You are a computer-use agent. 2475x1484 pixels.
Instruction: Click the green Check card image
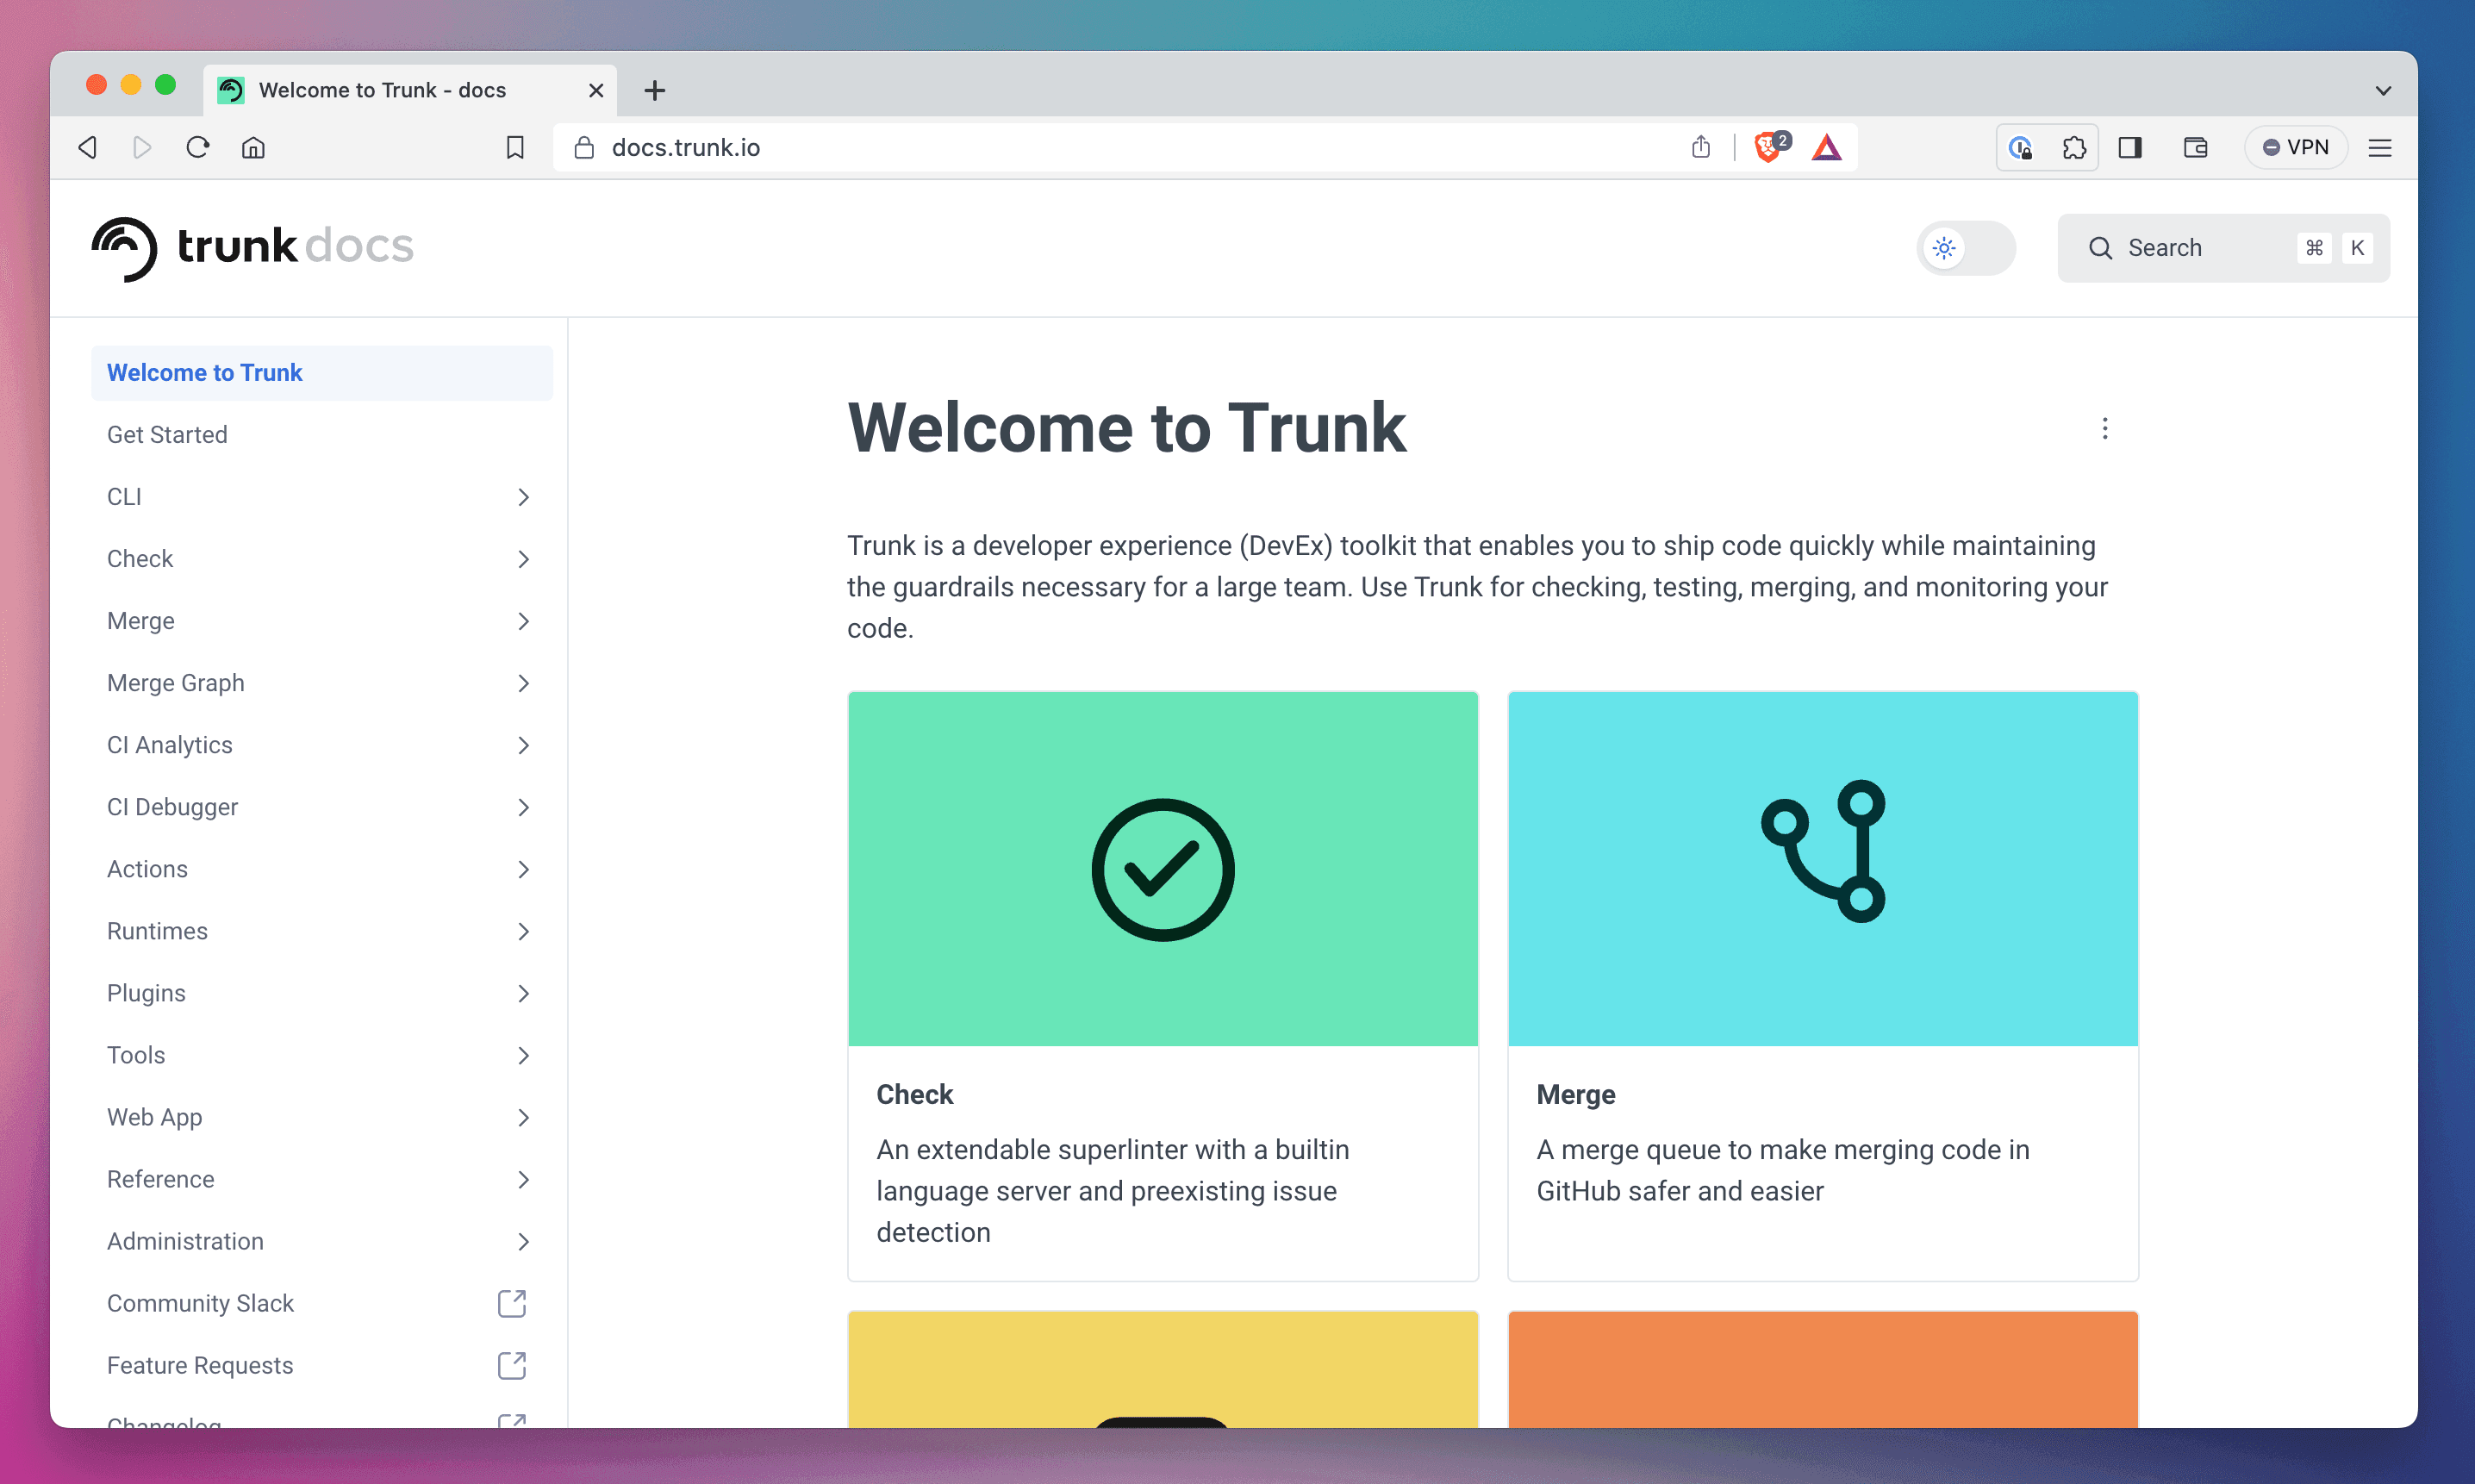click(1162, 869)
